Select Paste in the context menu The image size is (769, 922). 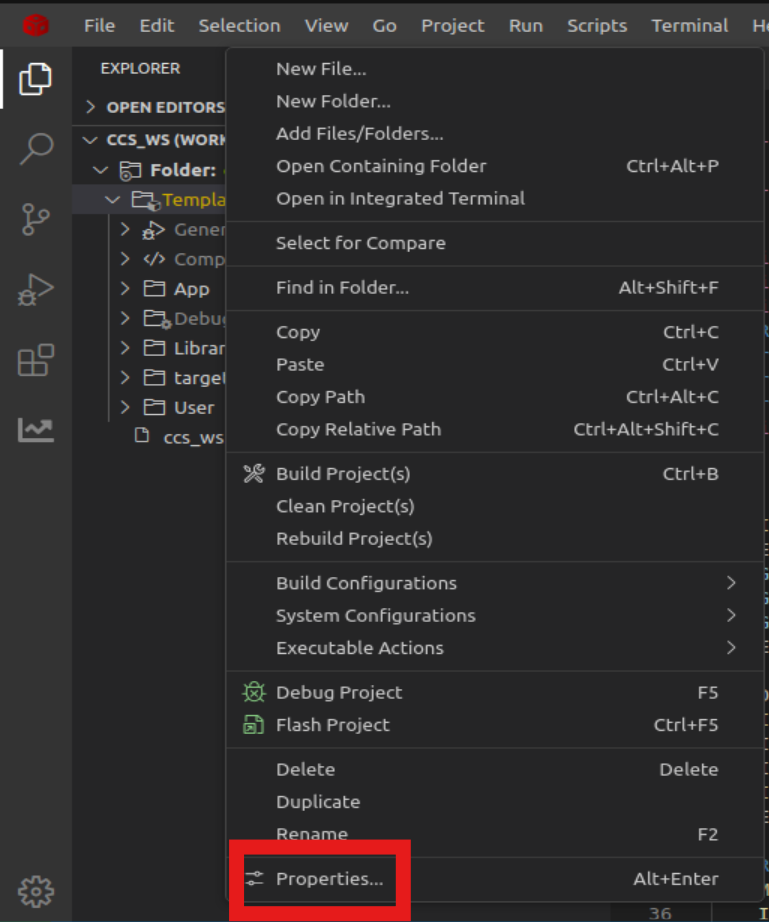[x=495, y=364]
